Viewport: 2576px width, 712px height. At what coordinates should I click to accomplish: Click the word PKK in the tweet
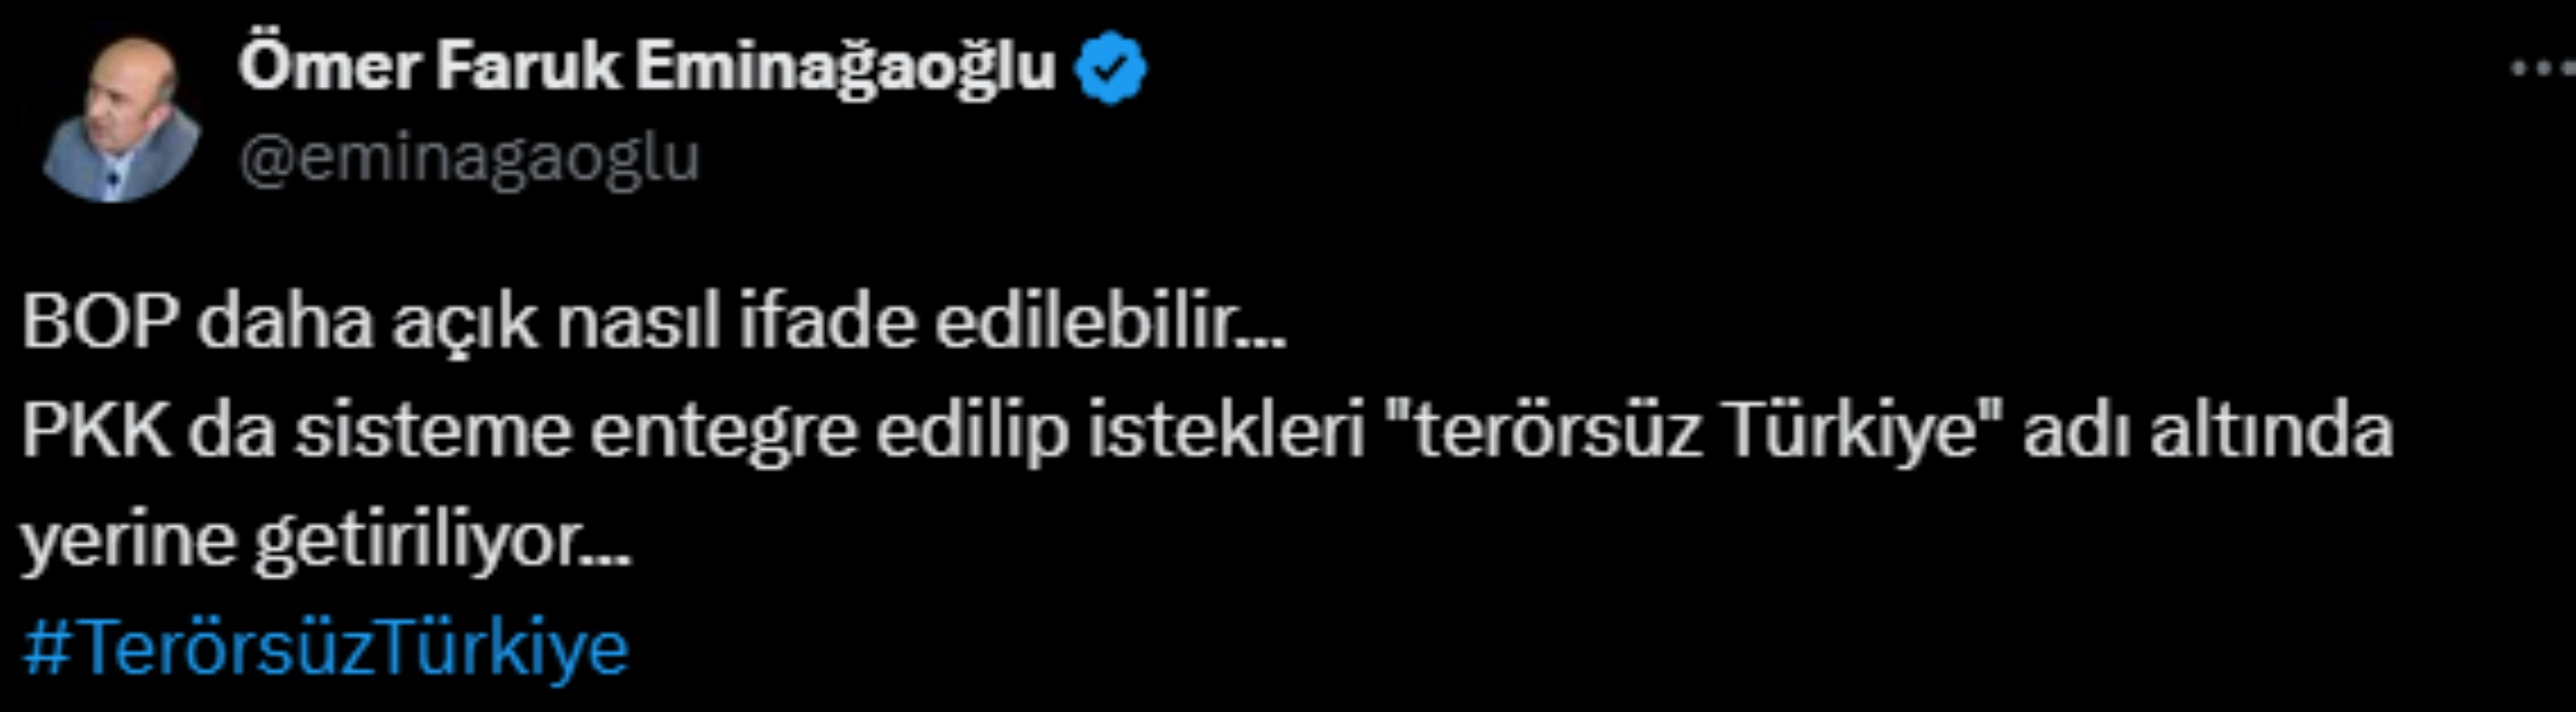click(x=96, y=430)
